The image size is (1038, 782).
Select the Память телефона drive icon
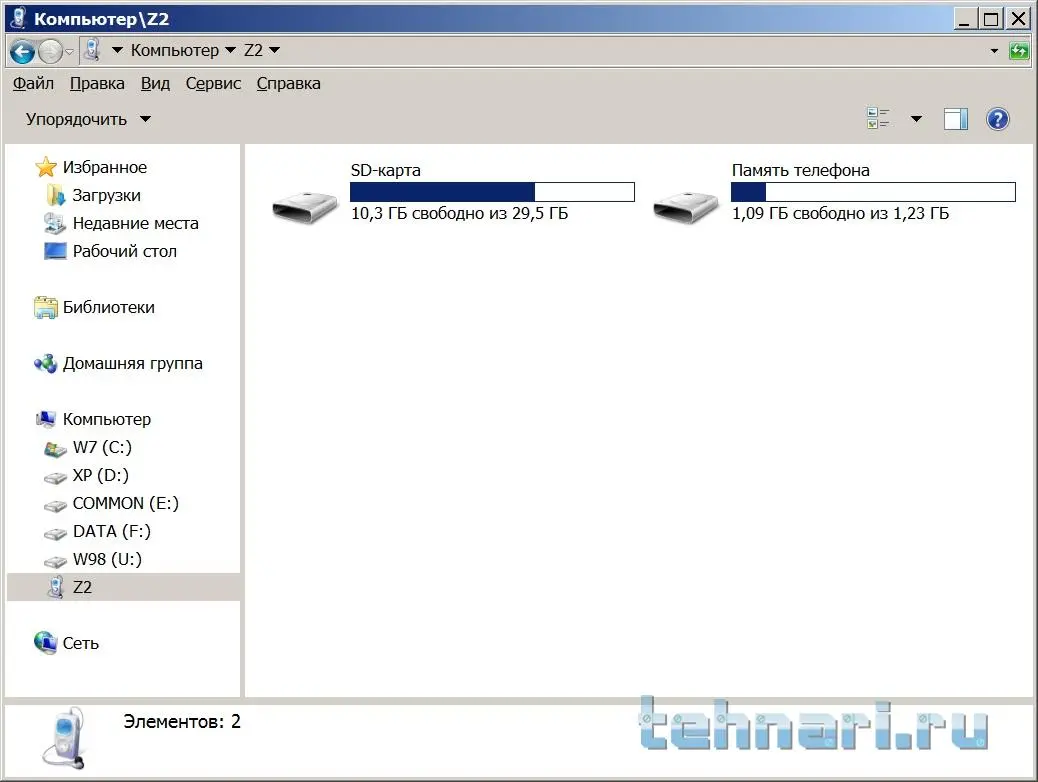pos(686,207)
